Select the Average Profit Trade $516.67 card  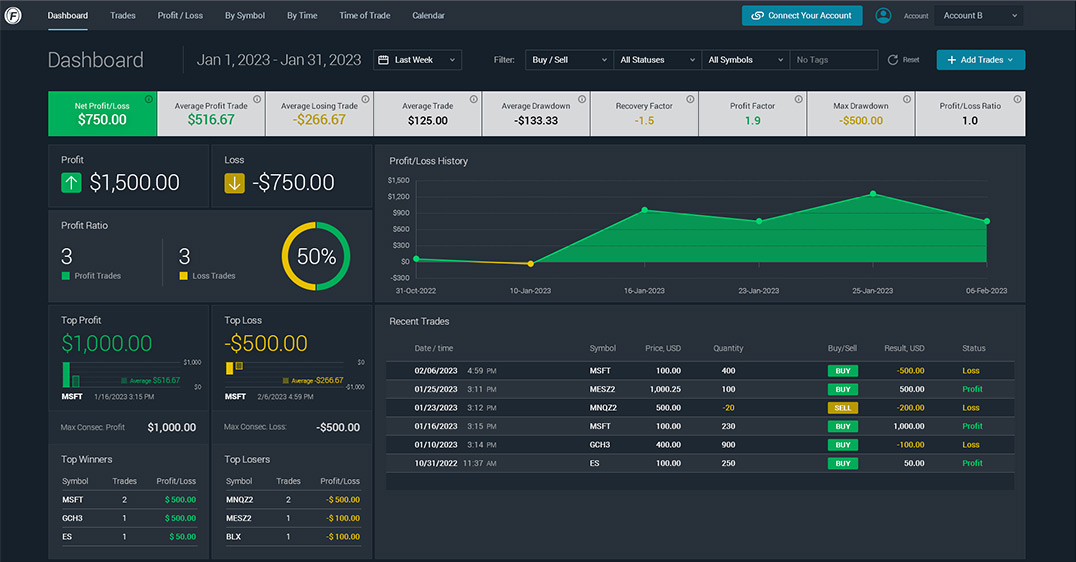pos(211,113)
